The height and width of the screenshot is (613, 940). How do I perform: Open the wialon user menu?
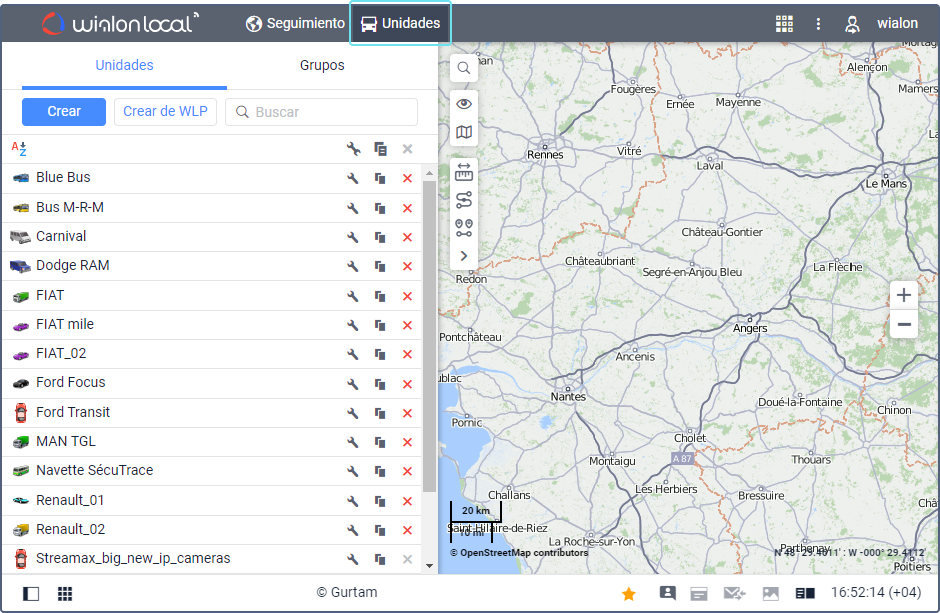(882, 24)
